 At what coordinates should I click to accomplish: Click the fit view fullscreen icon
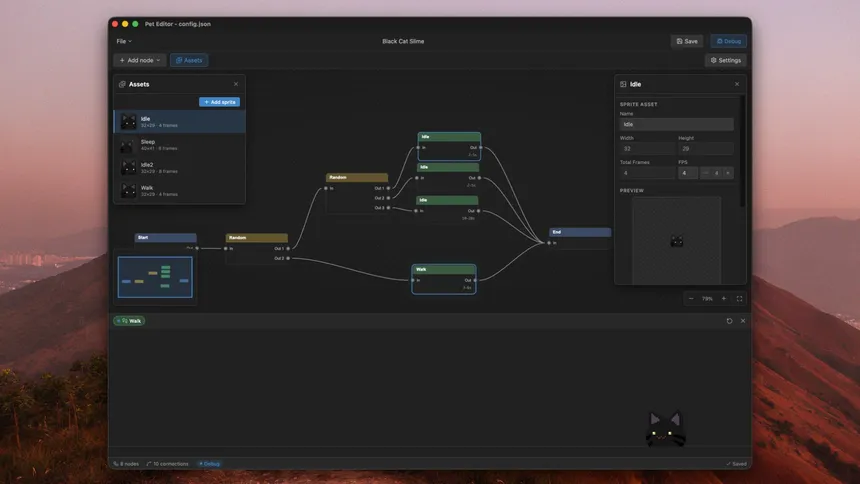pyautogui.click(x=739, y=299)
